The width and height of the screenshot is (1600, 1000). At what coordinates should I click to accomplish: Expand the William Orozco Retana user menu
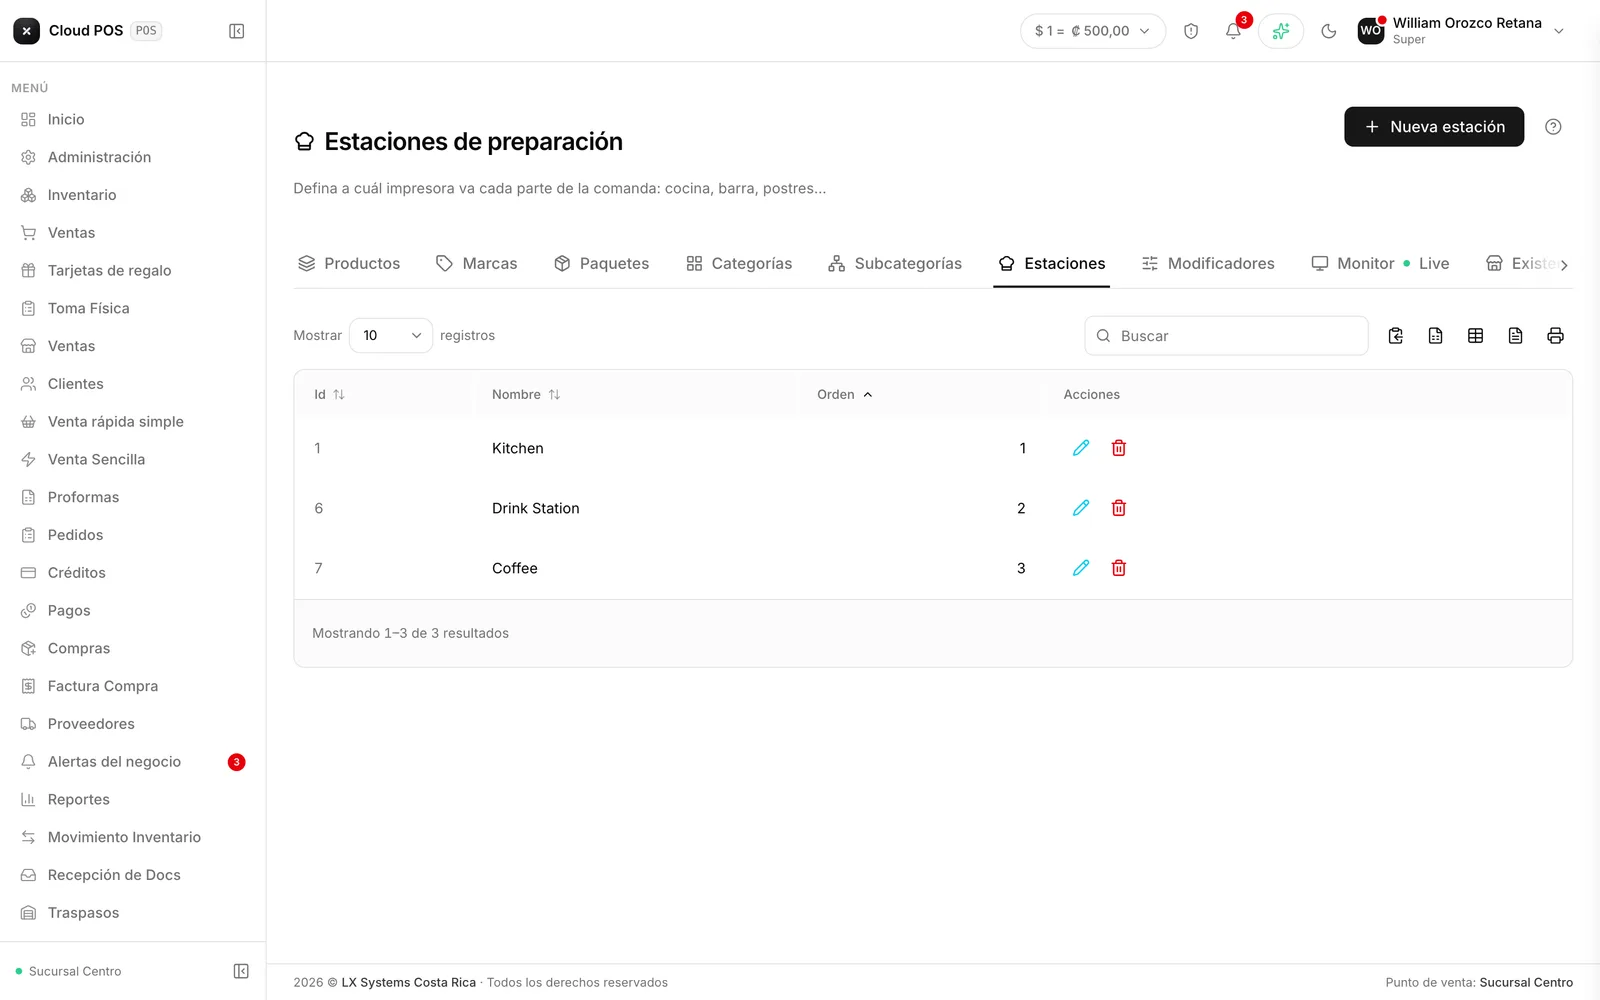[1461, 31]
